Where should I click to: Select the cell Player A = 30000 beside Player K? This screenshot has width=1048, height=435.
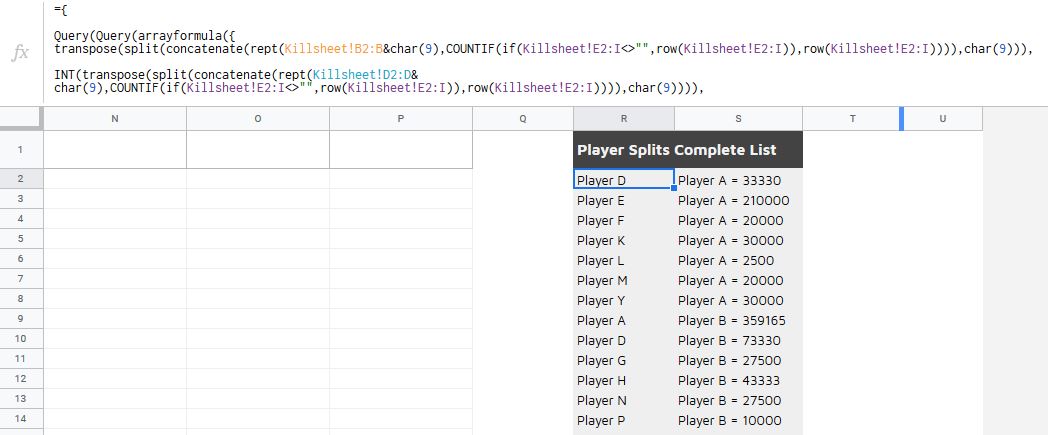pos(739,239)
